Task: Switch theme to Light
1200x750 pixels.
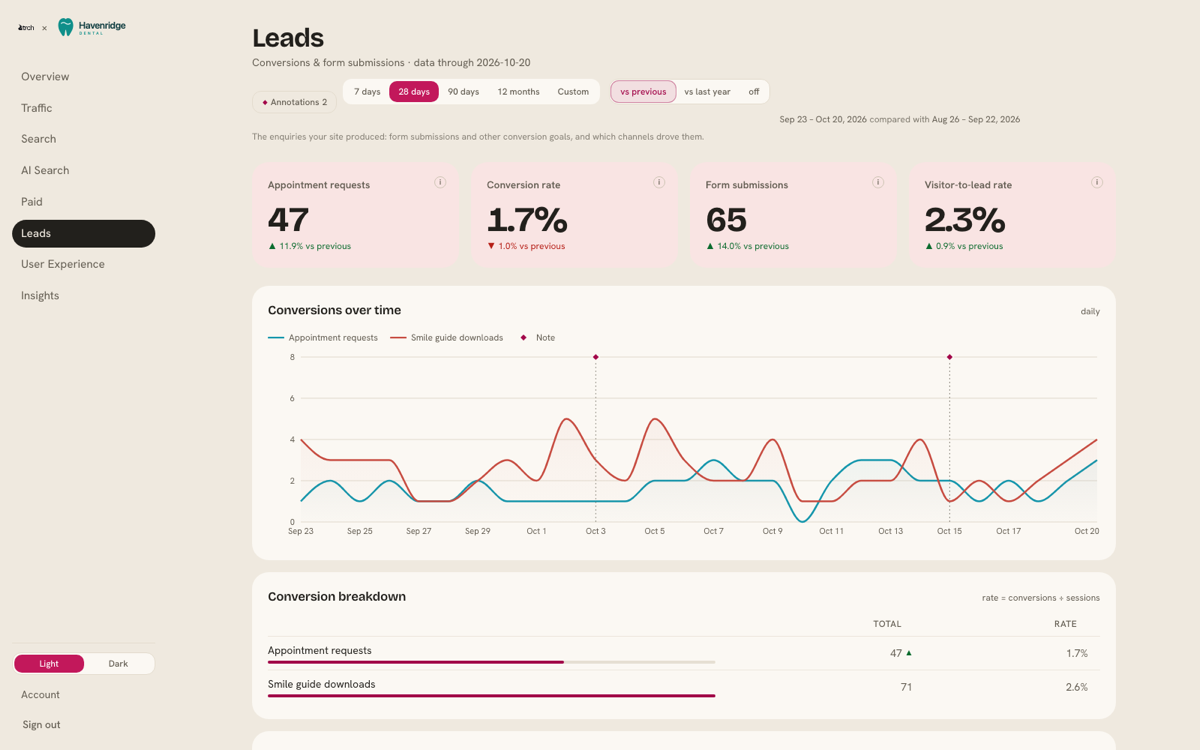Action: [x=49, y=664]
